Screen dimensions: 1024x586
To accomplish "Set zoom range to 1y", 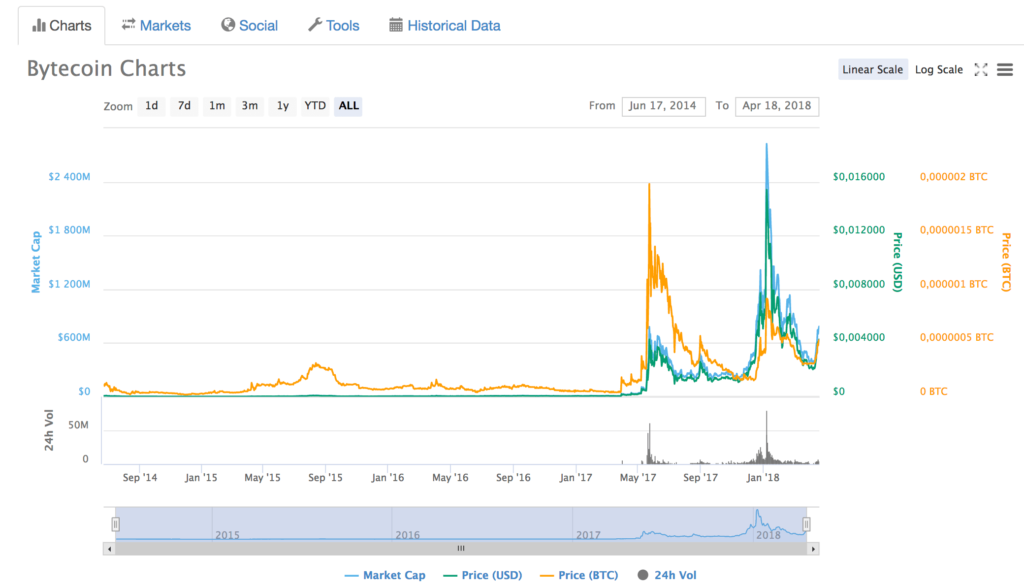I will click(283, 106).
